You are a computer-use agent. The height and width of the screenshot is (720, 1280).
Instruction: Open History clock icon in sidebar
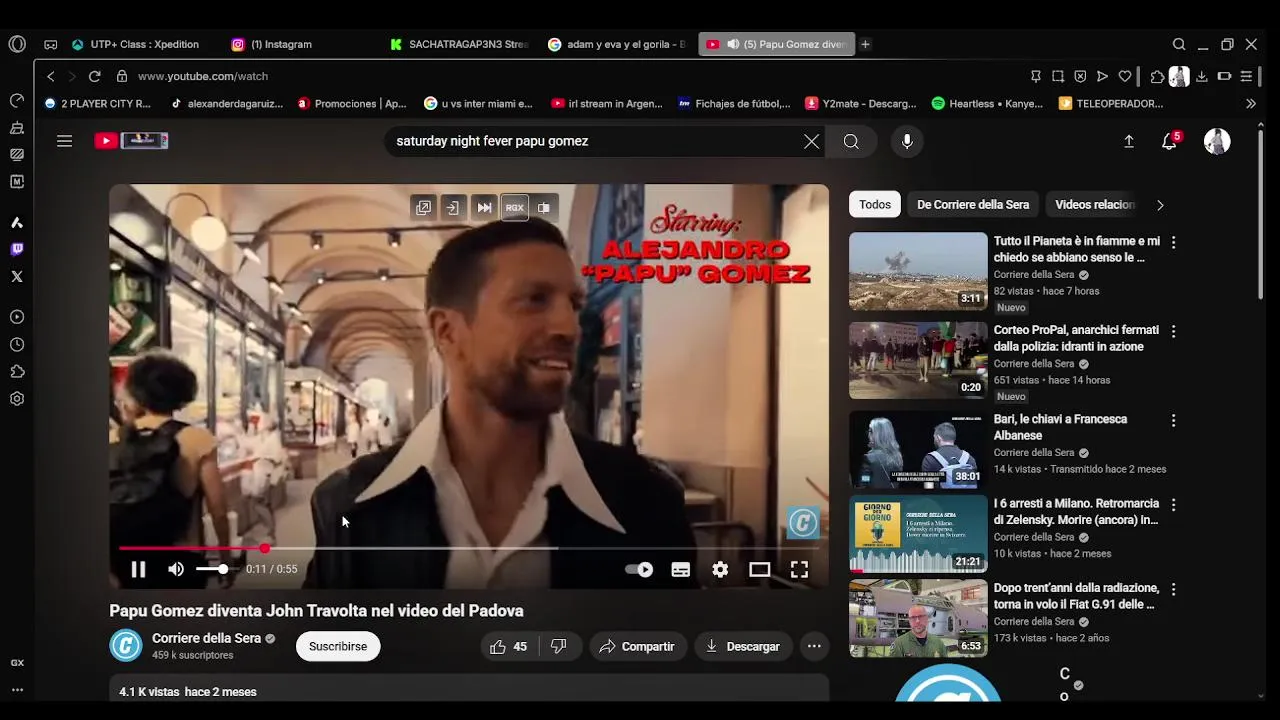[x=17, y=345]
